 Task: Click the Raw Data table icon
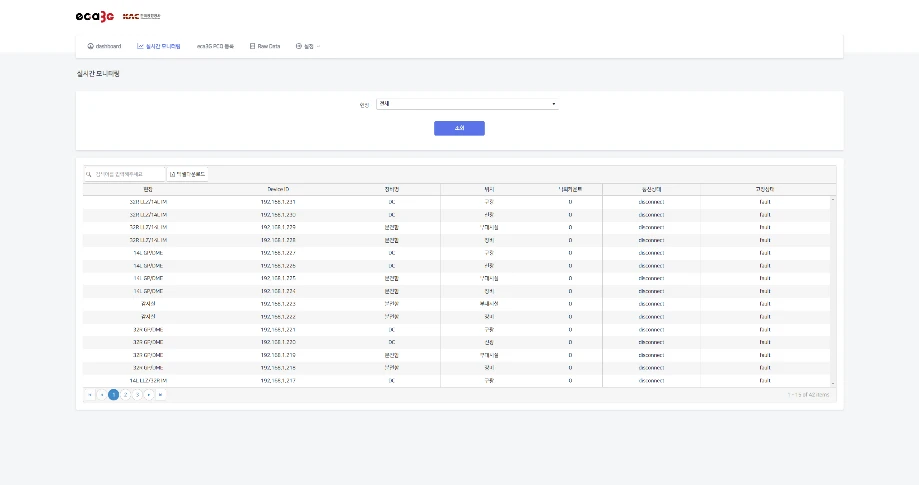click(253, 46)
